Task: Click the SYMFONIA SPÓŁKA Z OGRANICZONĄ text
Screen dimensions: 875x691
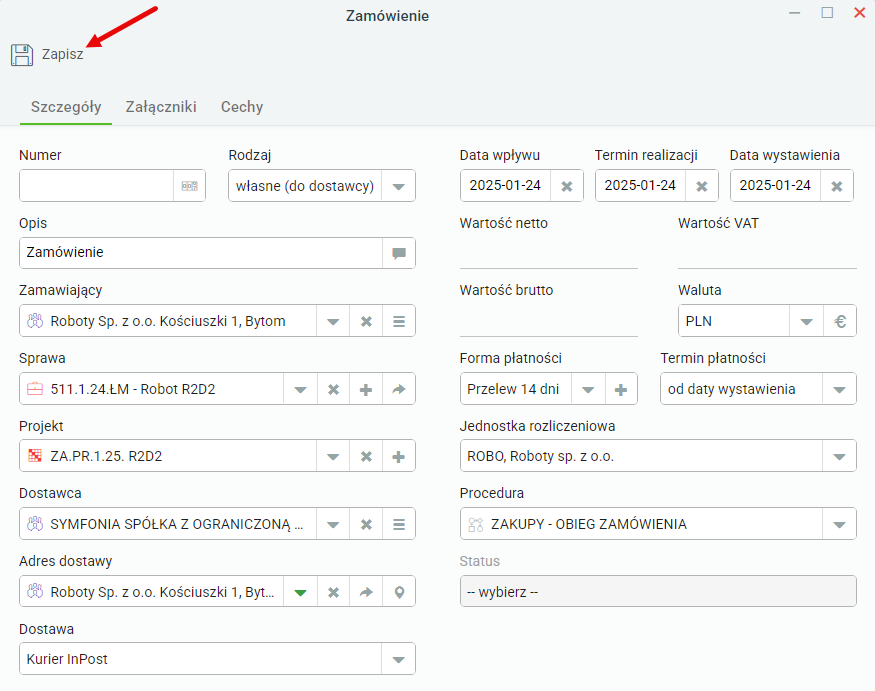Action: 176,524
